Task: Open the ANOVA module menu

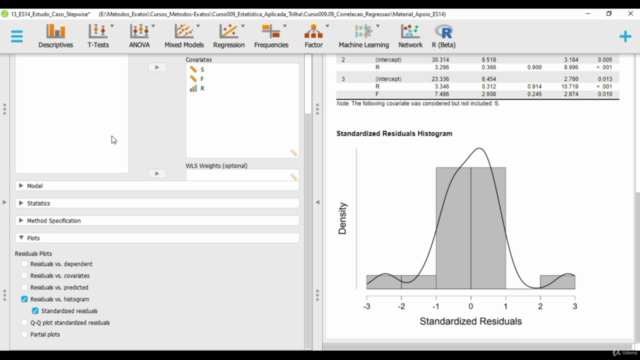Action: coord(140,36)
